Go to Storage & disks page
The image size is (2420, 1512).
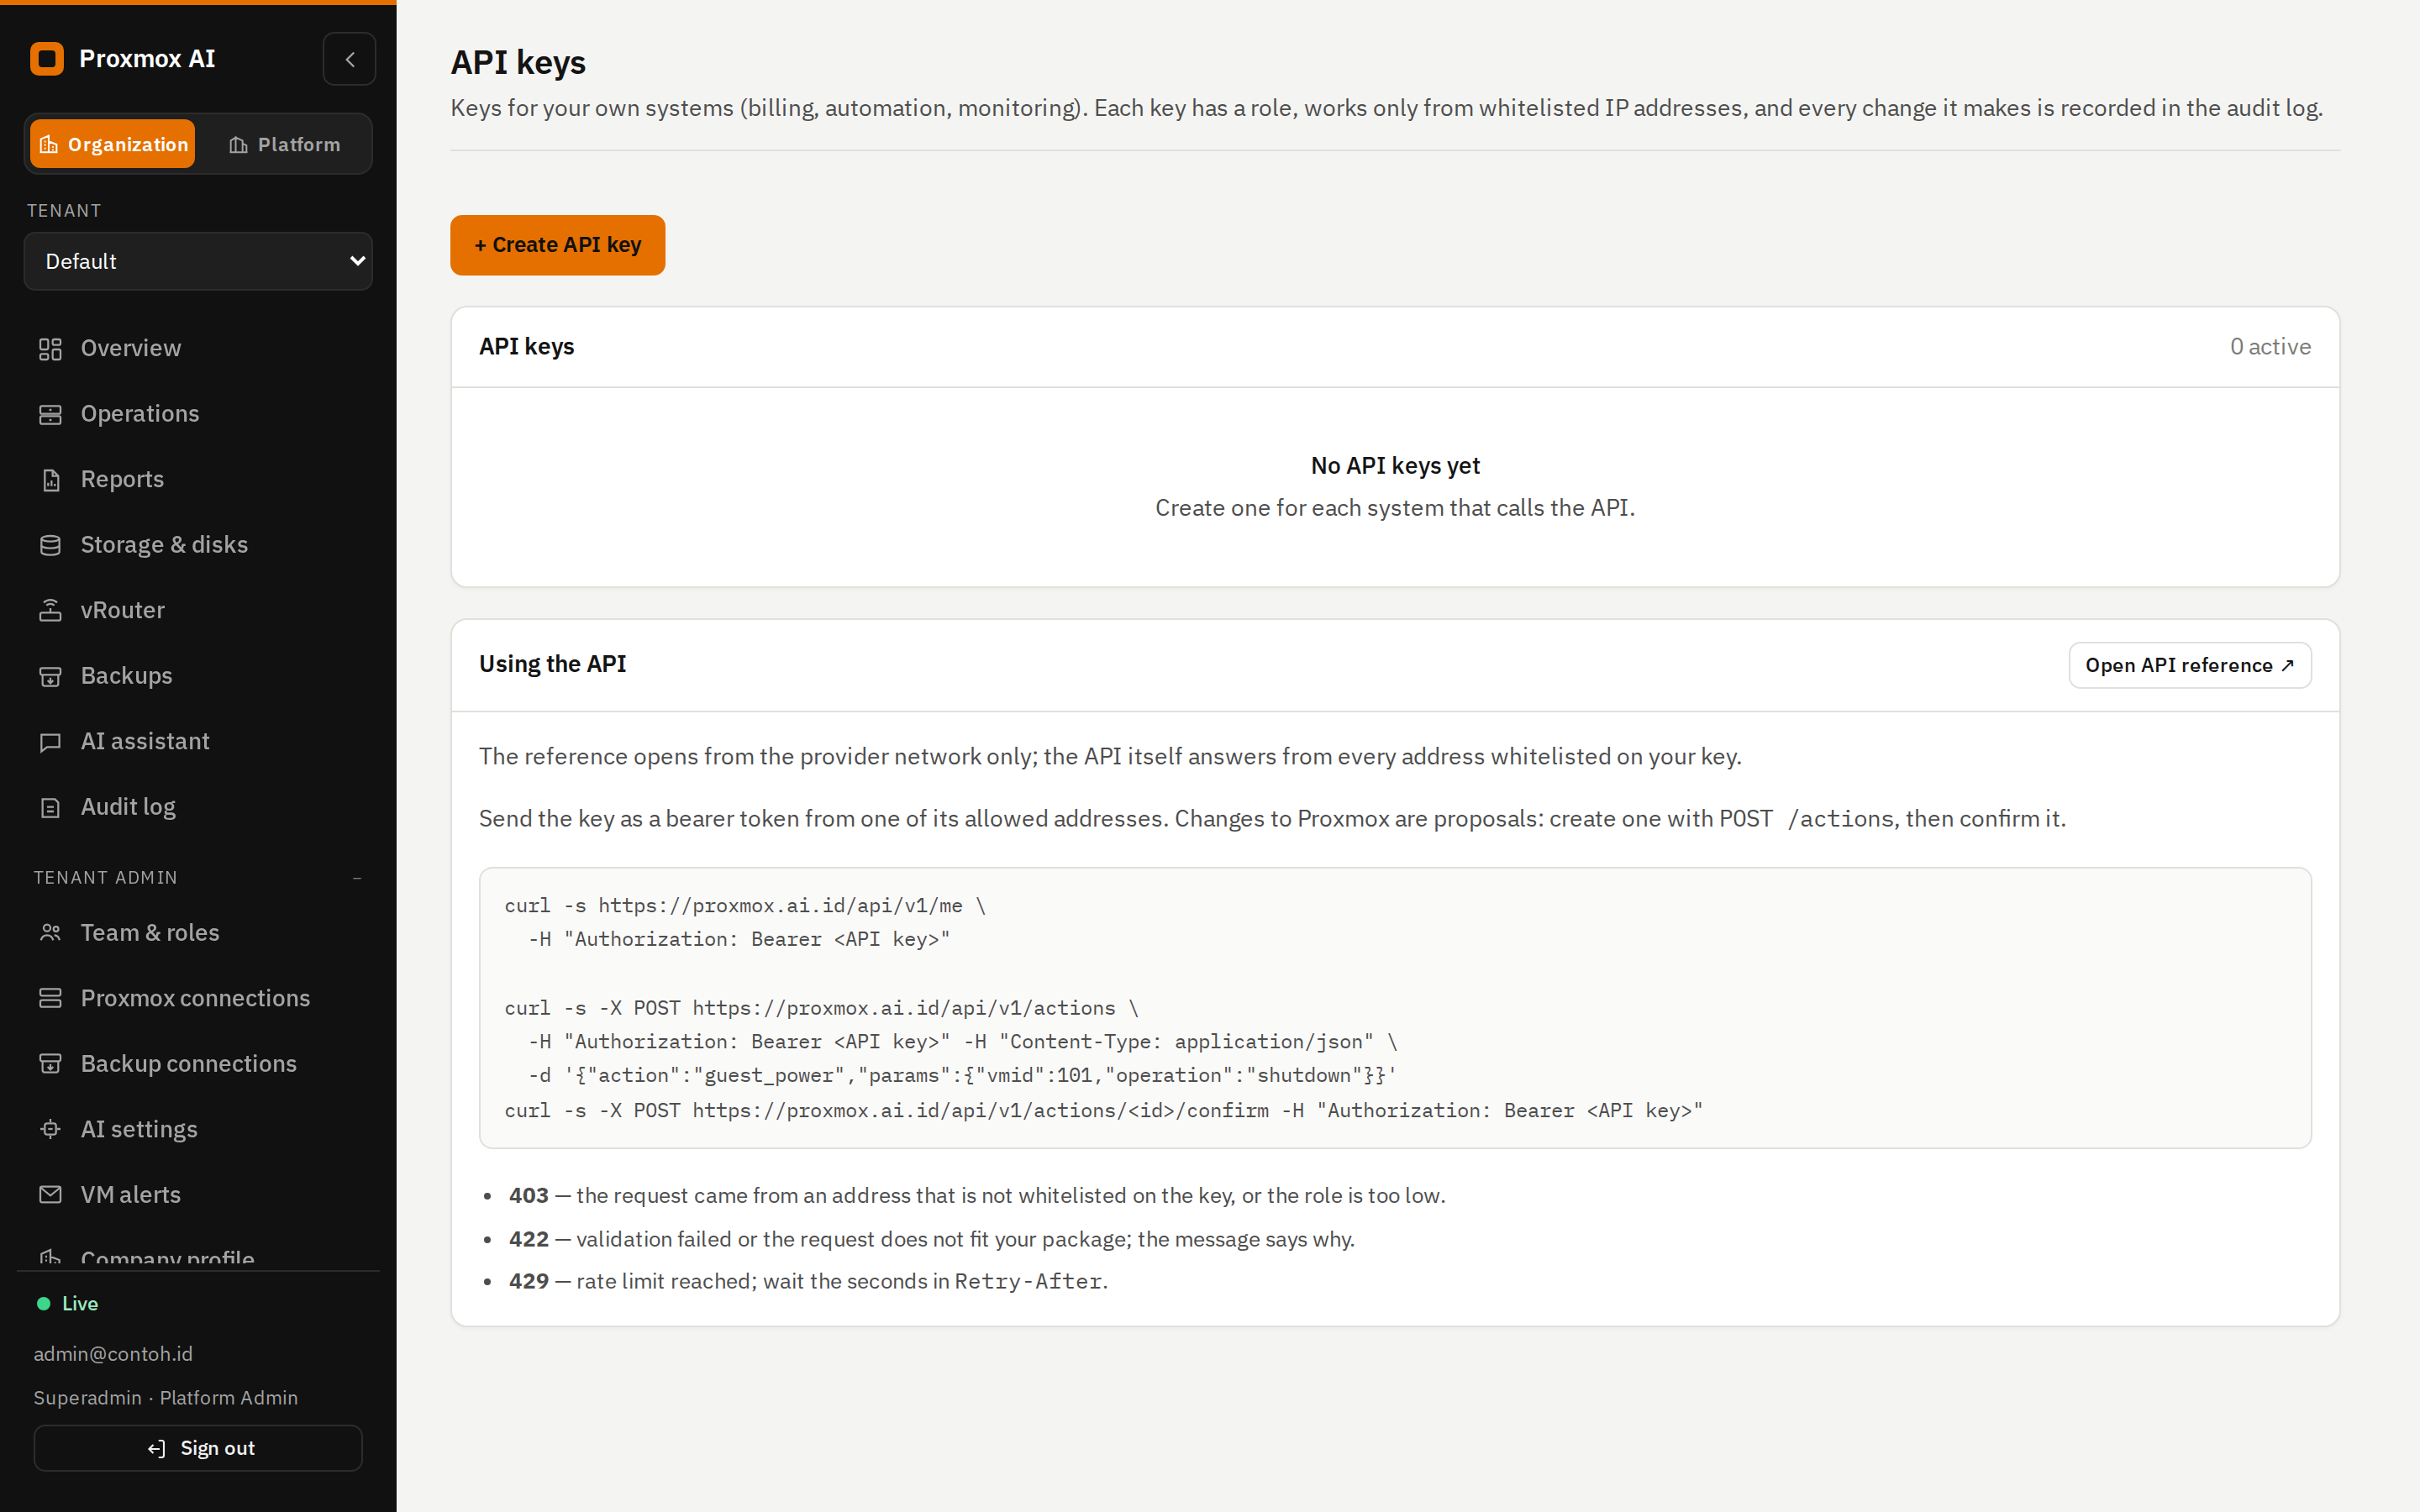click(198, 545)
